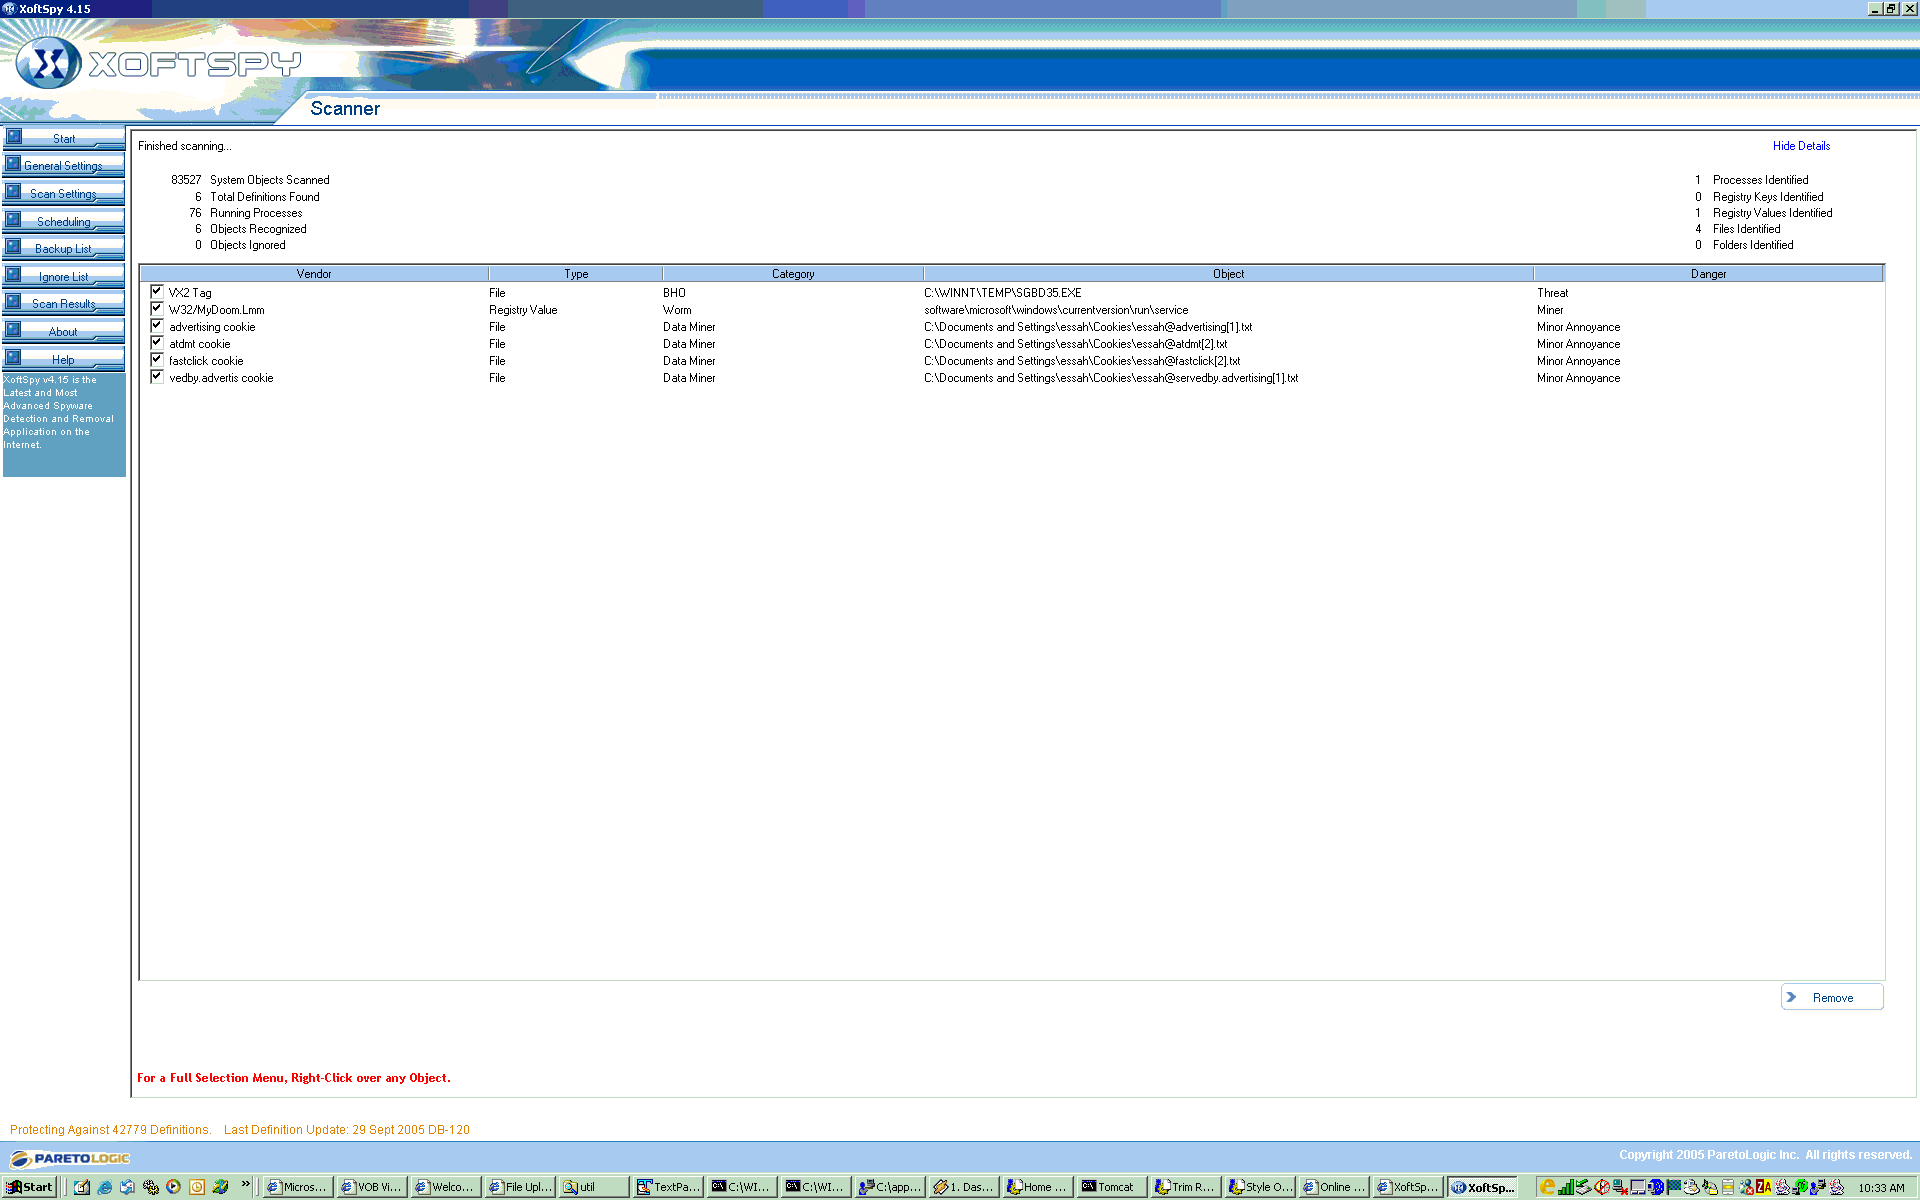Screen dimensions: 1920x1200
Task: Click the Hide Details link
Action: click(x=1801, y=146)
